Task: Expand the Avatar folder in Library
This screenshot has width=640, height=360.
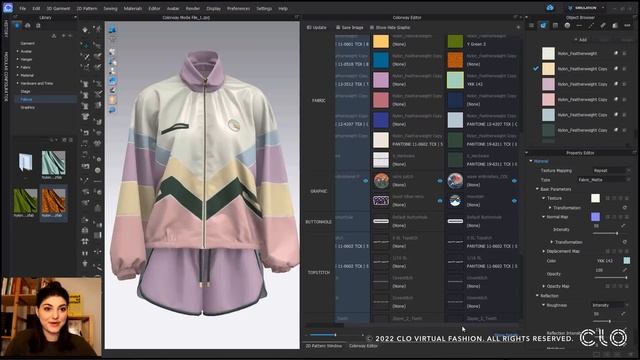Action: [x=18, y=51]
